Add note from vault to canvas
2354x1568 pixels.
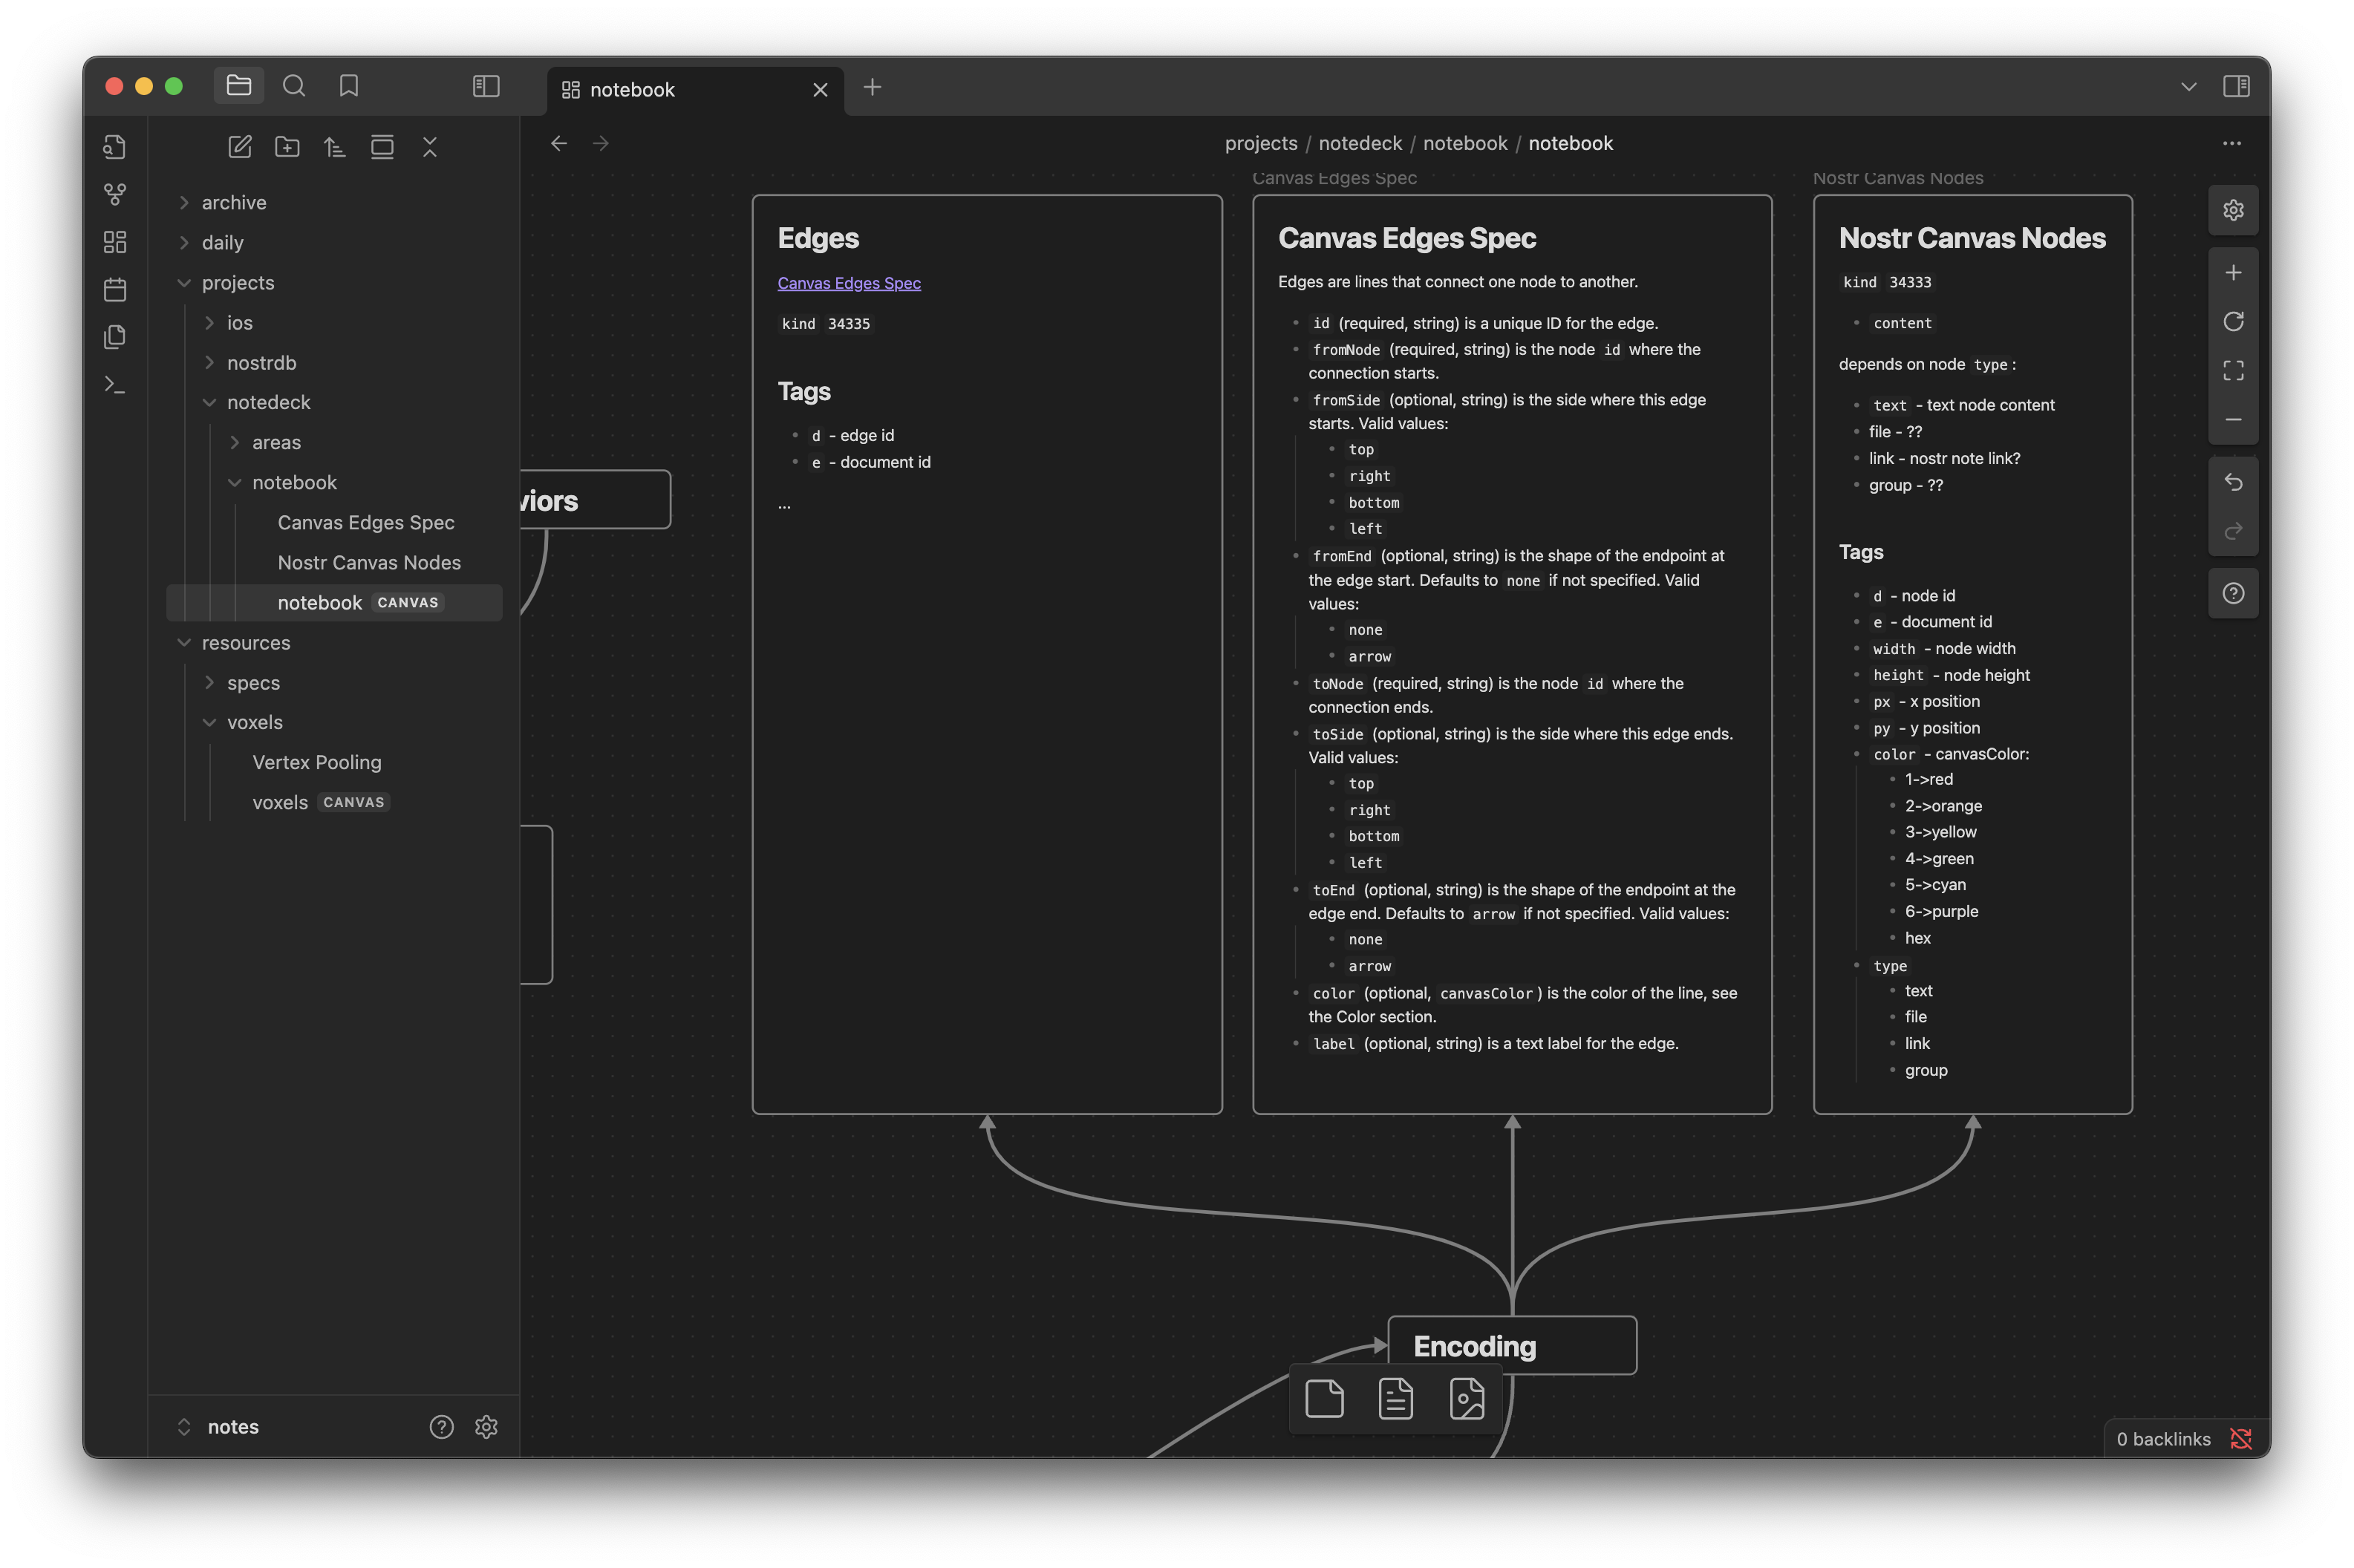(x=1395, y=1398)
